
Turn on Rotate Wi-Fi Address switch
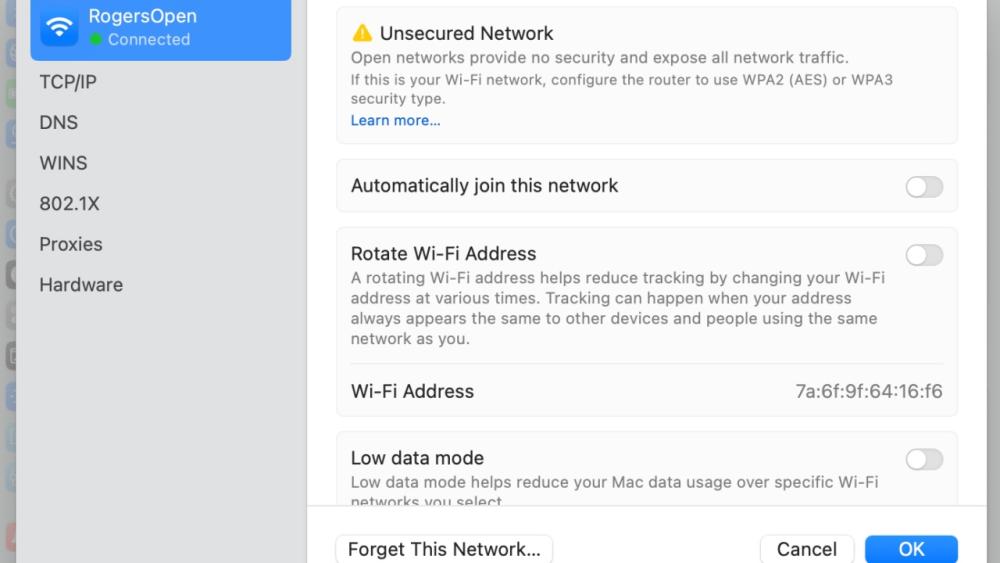[923, 255]
